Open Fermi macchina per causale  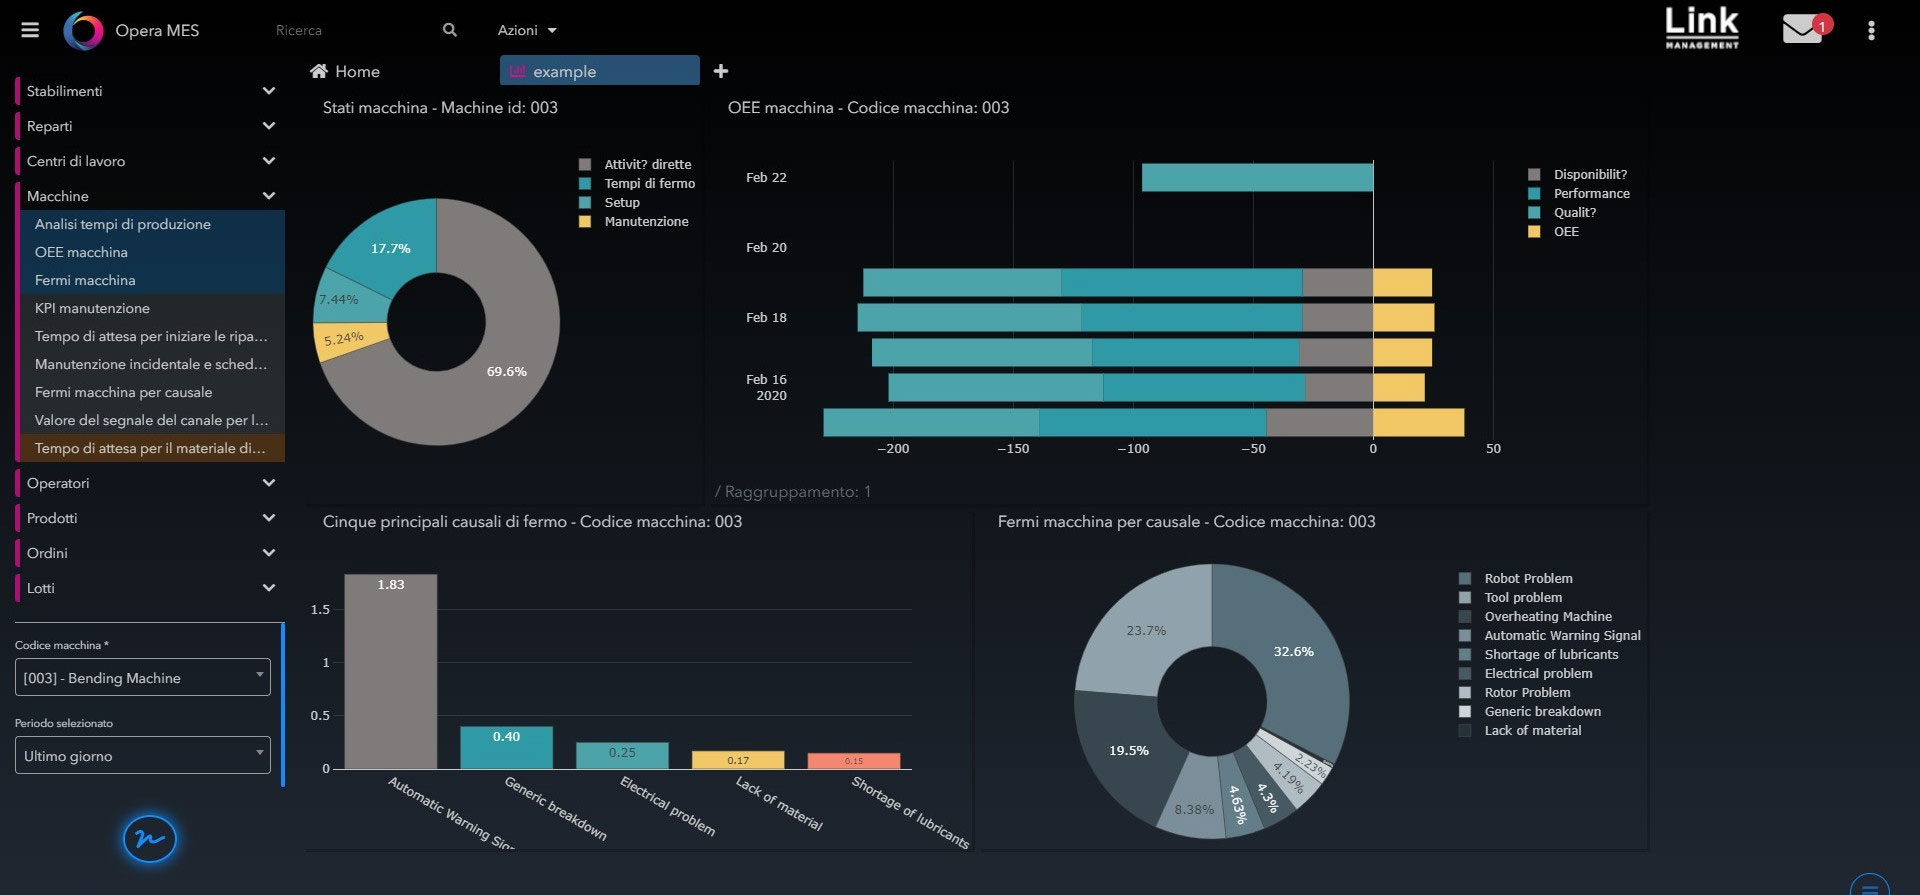[123, 392]
